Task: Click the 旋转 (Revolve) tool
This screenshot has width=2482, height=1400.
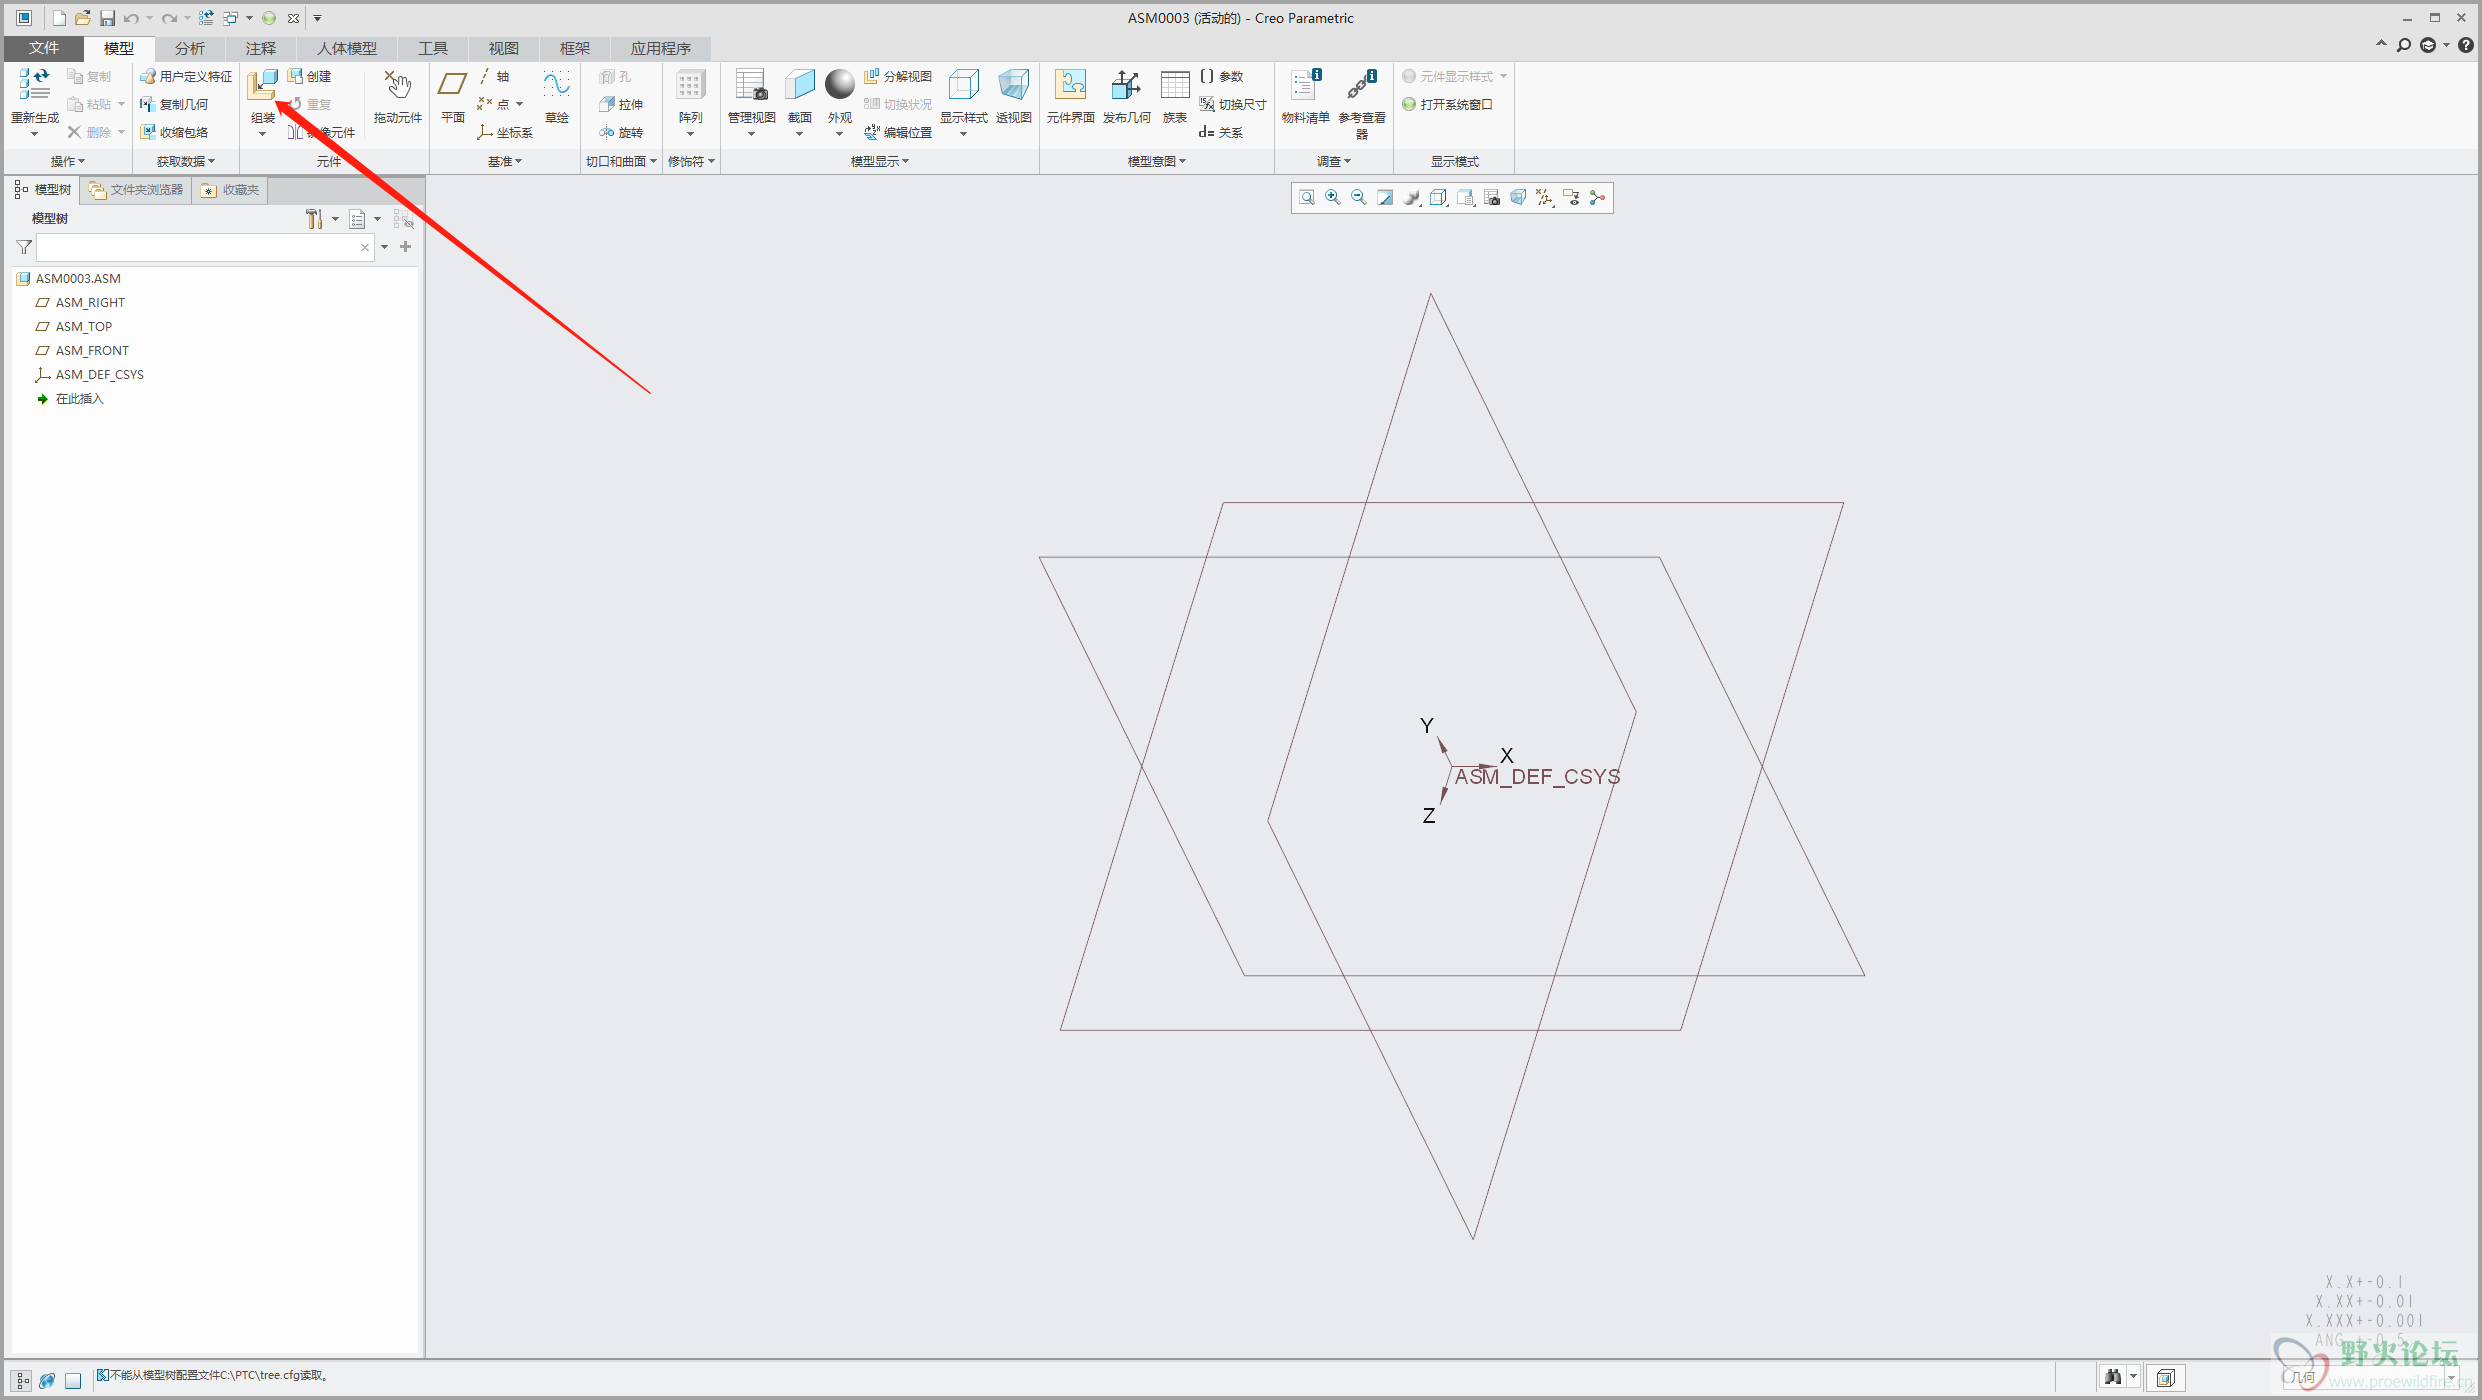Action: pos(621,132)
